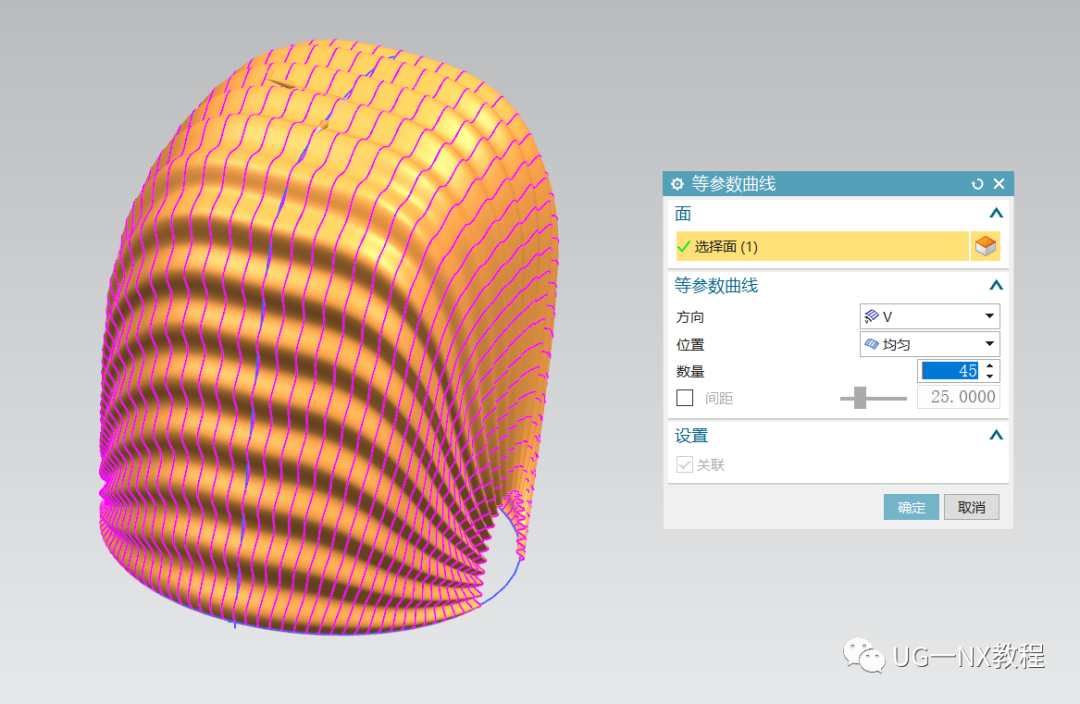Collapse the 等参数曲线 section
This screenshot has width=1080, height=704.
click(995, 284)
